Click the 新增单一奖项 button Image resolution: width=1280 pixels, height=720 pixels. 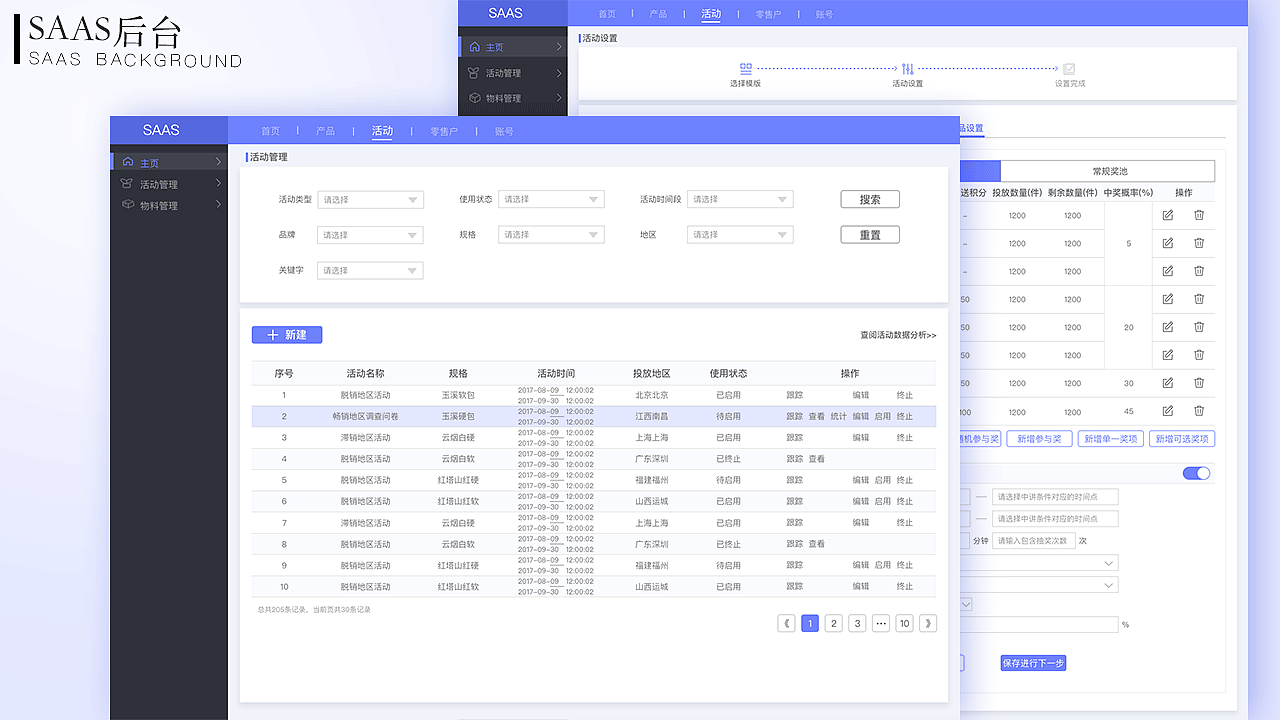click(1111, 439)
